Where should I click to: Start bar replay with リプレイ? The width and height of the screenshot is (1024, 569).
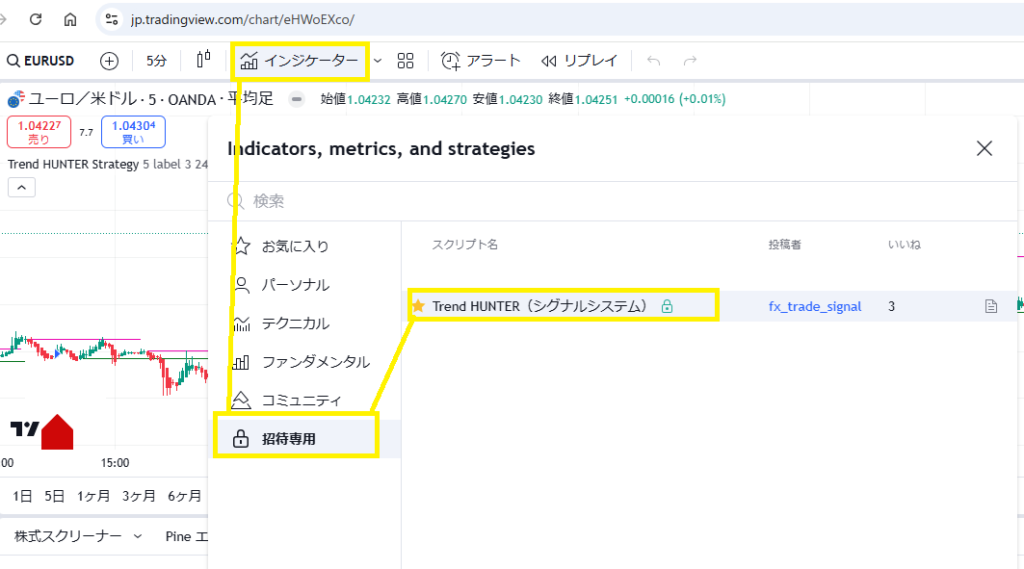pyautogui.click(x=579, y=61)
